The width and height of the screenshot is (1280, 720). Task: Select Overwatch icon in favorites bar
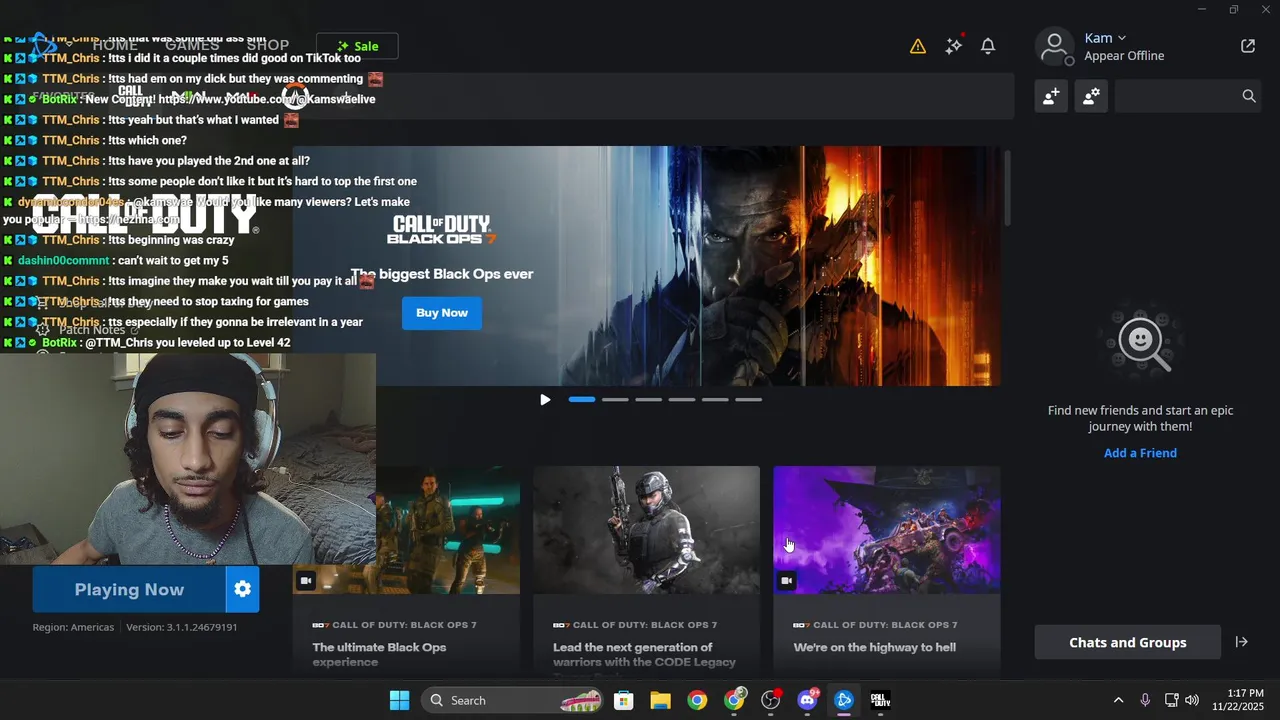[x=295, y=96]
